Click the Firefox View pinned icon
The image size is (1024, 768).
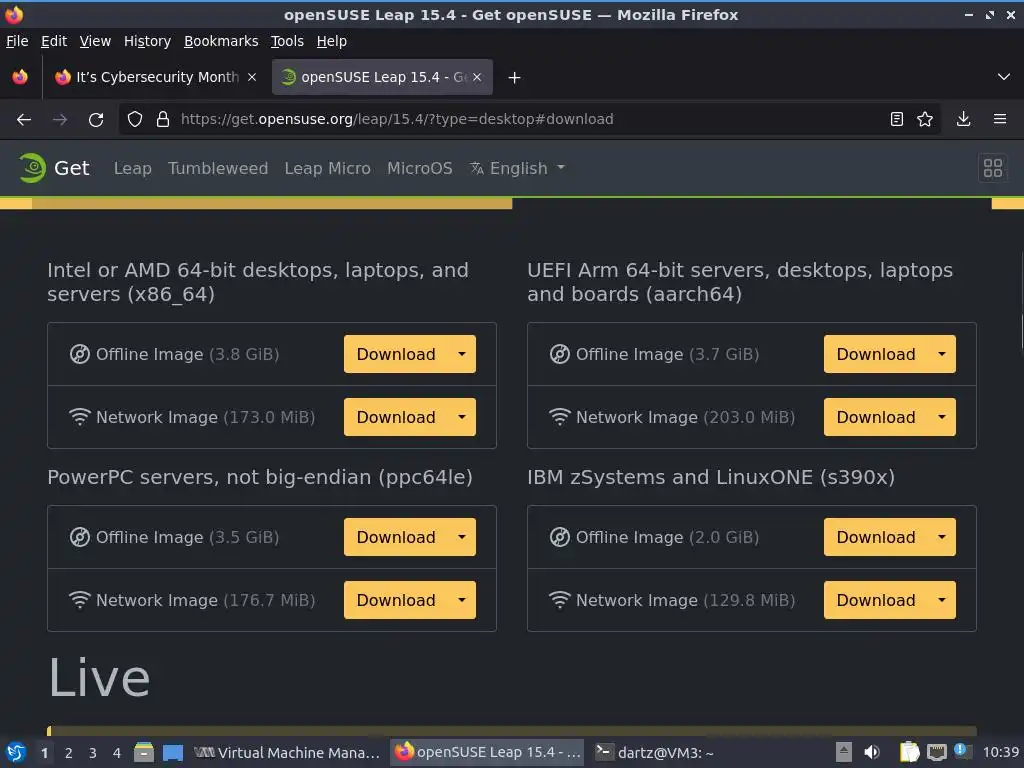(x=20, y=77)
